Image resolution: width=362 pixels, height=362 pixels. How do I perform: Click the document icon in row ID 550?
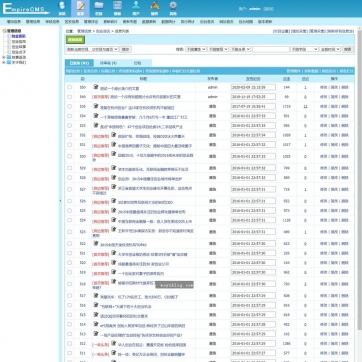[96, 87]
